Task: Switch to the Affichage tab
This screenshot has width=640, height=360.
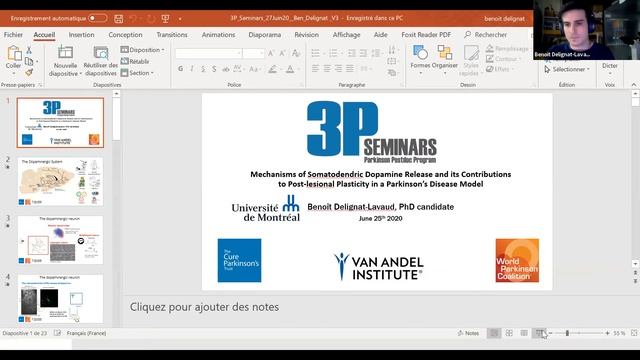Action: (x=347, y=35)
